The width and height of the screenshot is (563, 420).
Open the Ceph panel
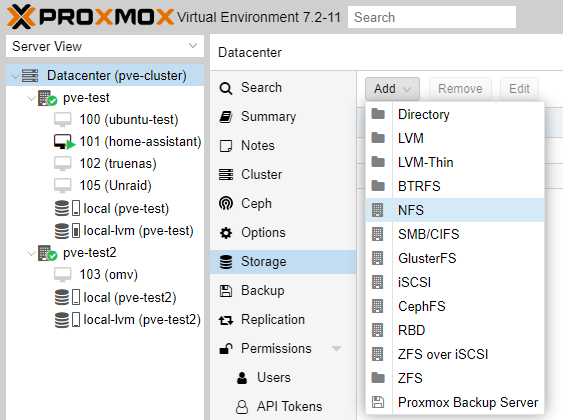(x=283, y=204)
